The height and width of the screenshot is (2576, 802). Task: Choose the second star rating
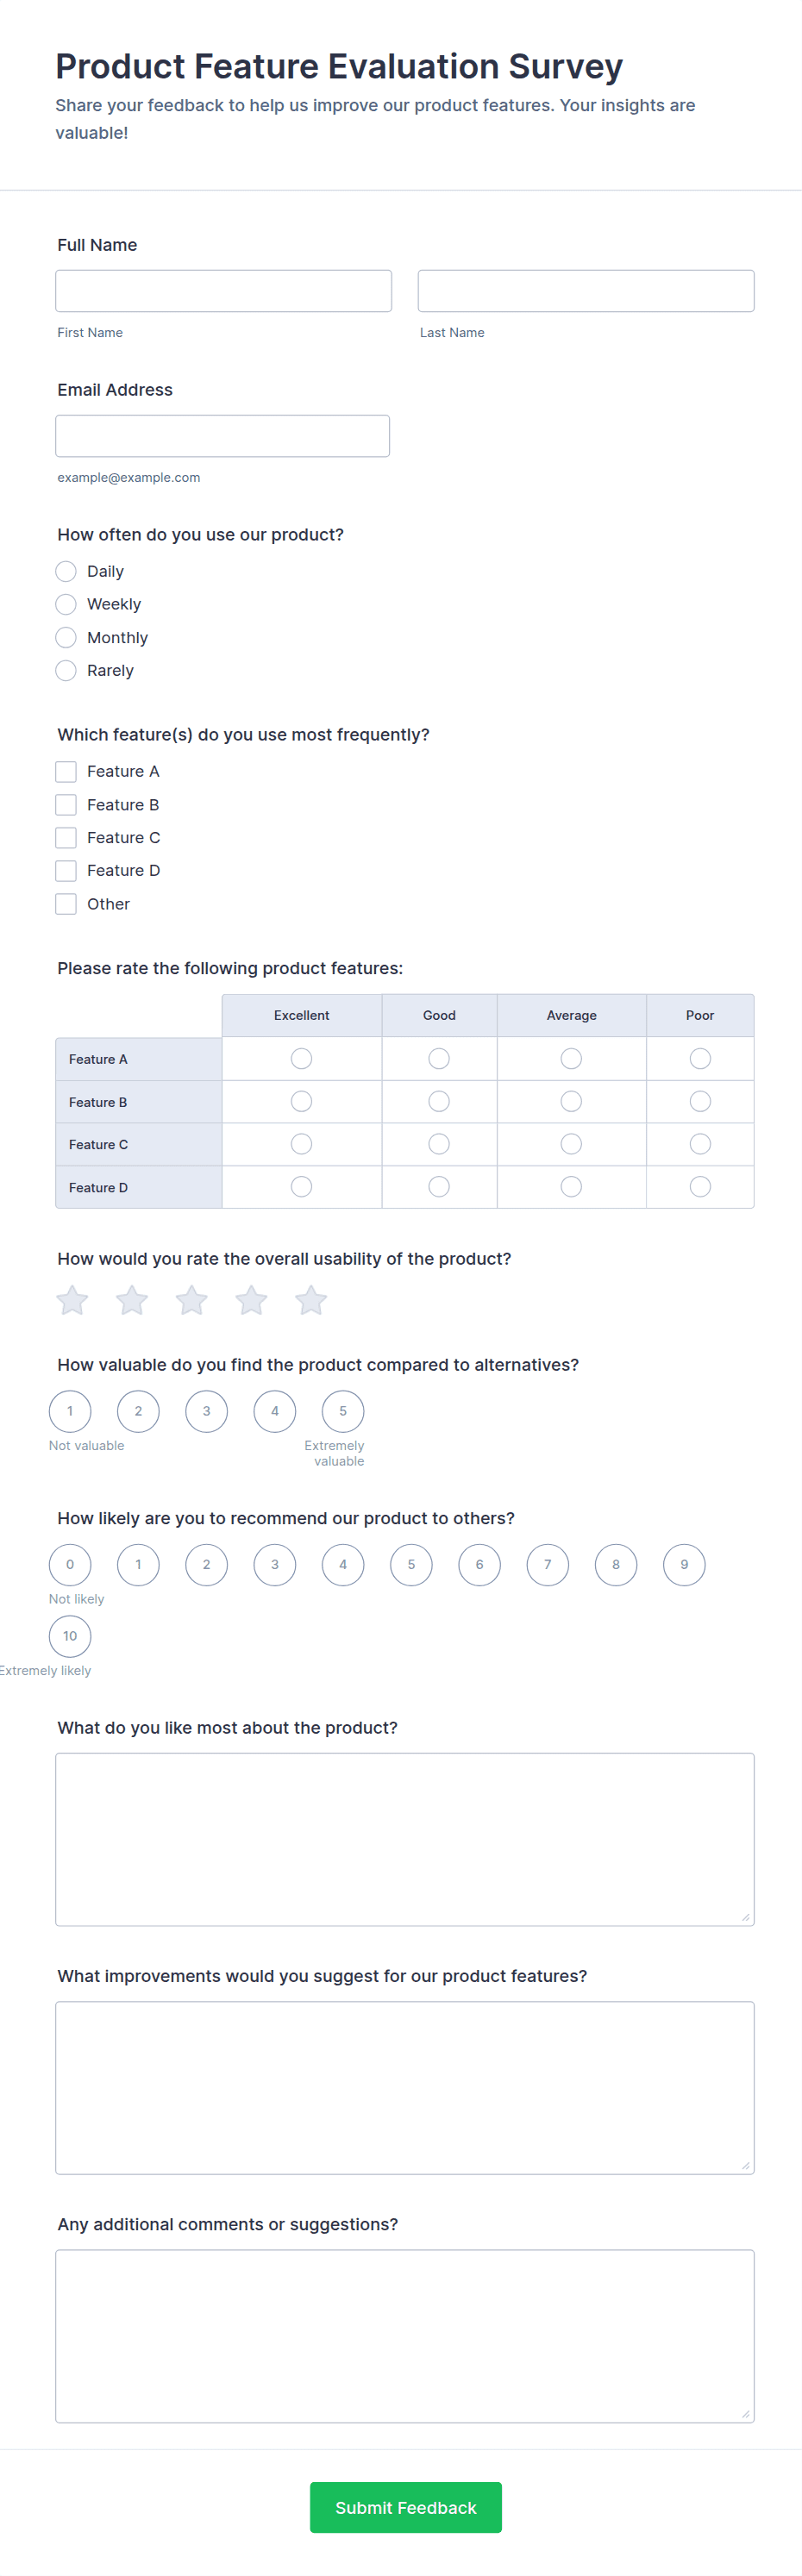(132, 1301)
